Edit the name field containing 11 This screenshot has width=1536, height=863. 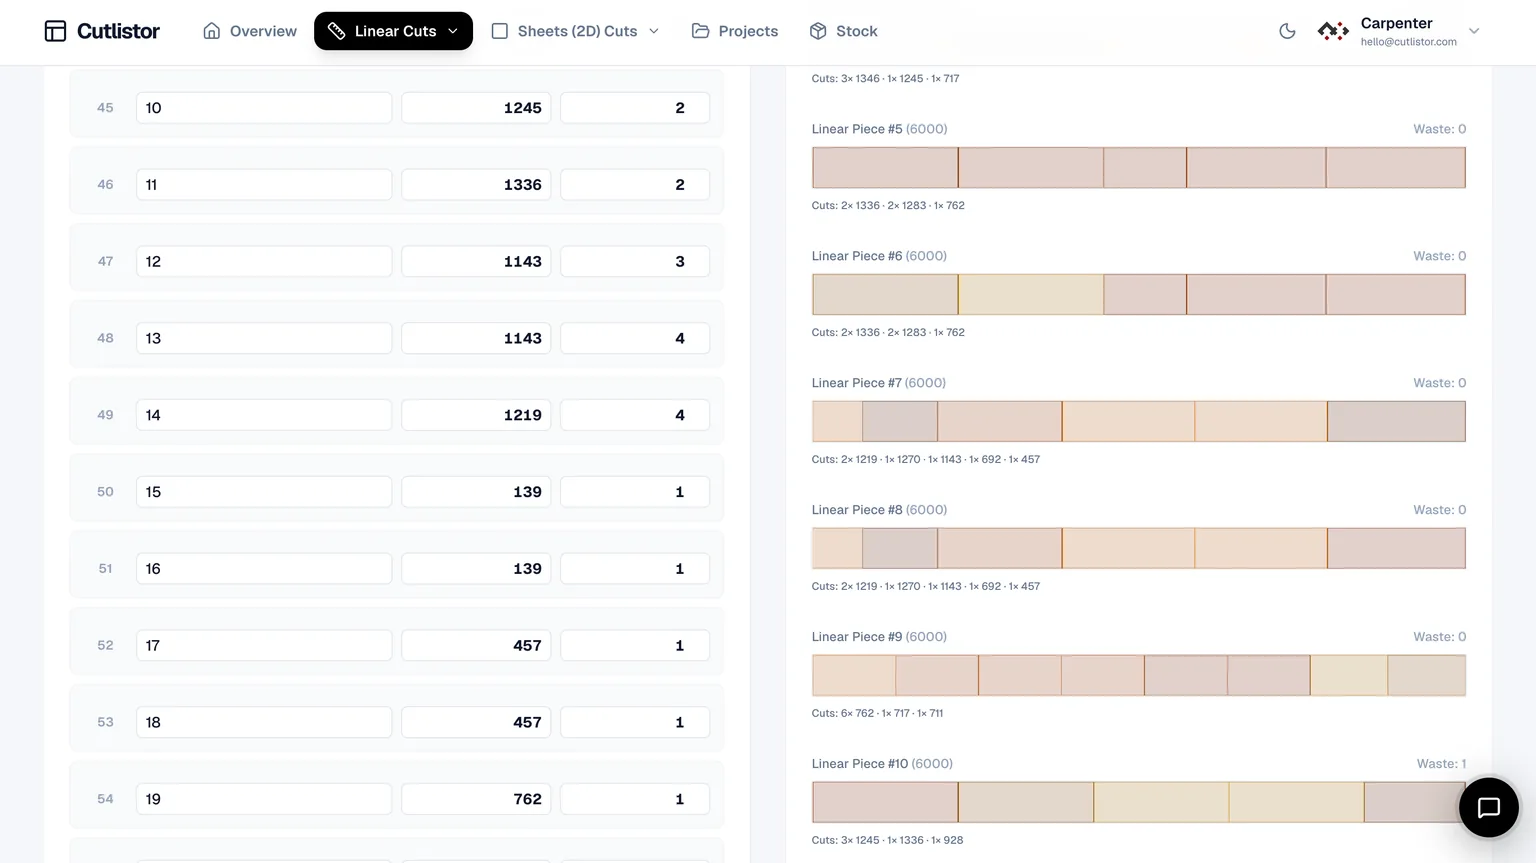coord(264,185)
